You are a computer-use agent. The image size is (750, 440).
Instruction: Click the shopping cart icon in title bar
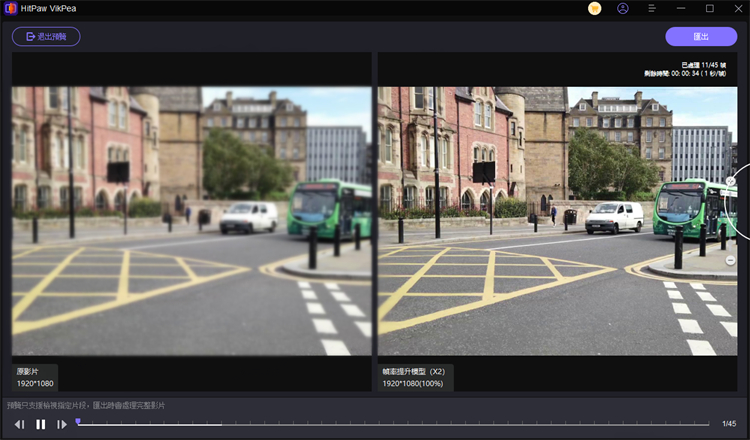(595, 8)
